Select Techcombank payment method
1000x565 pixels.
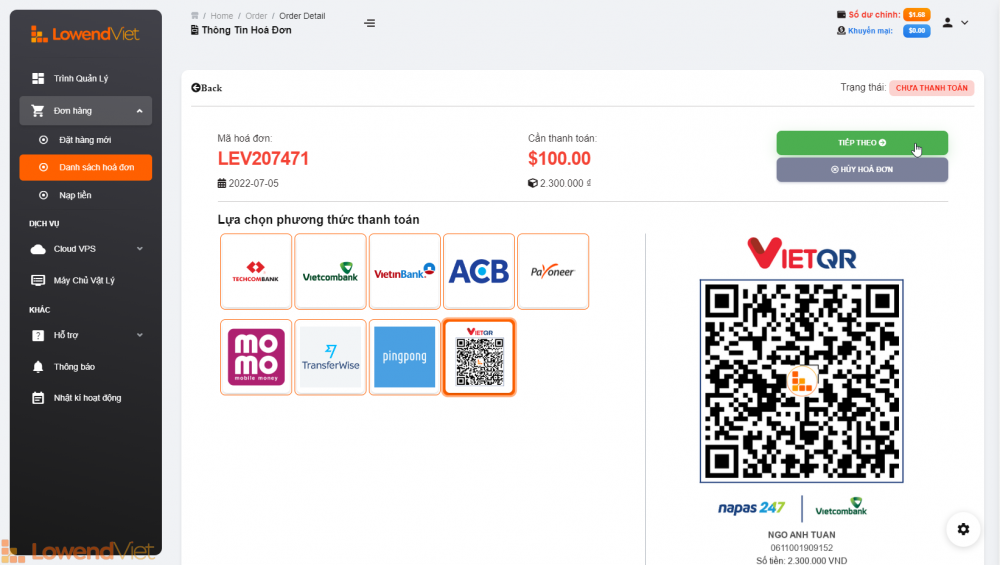[256, 271]
